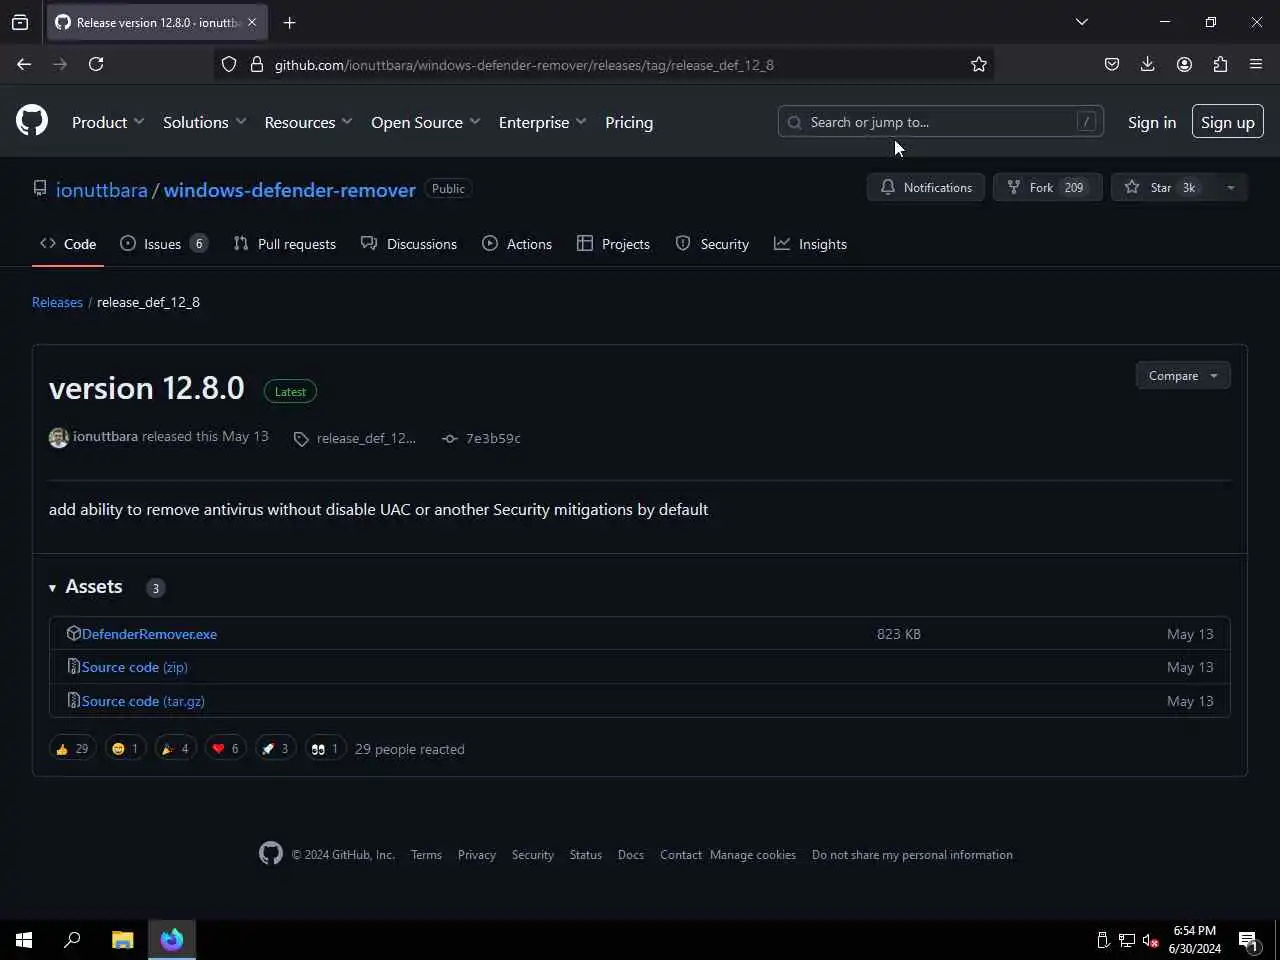The image size is (1280, 960).
Task: Download DefenderRemover.exe
Action: [150, 634]
